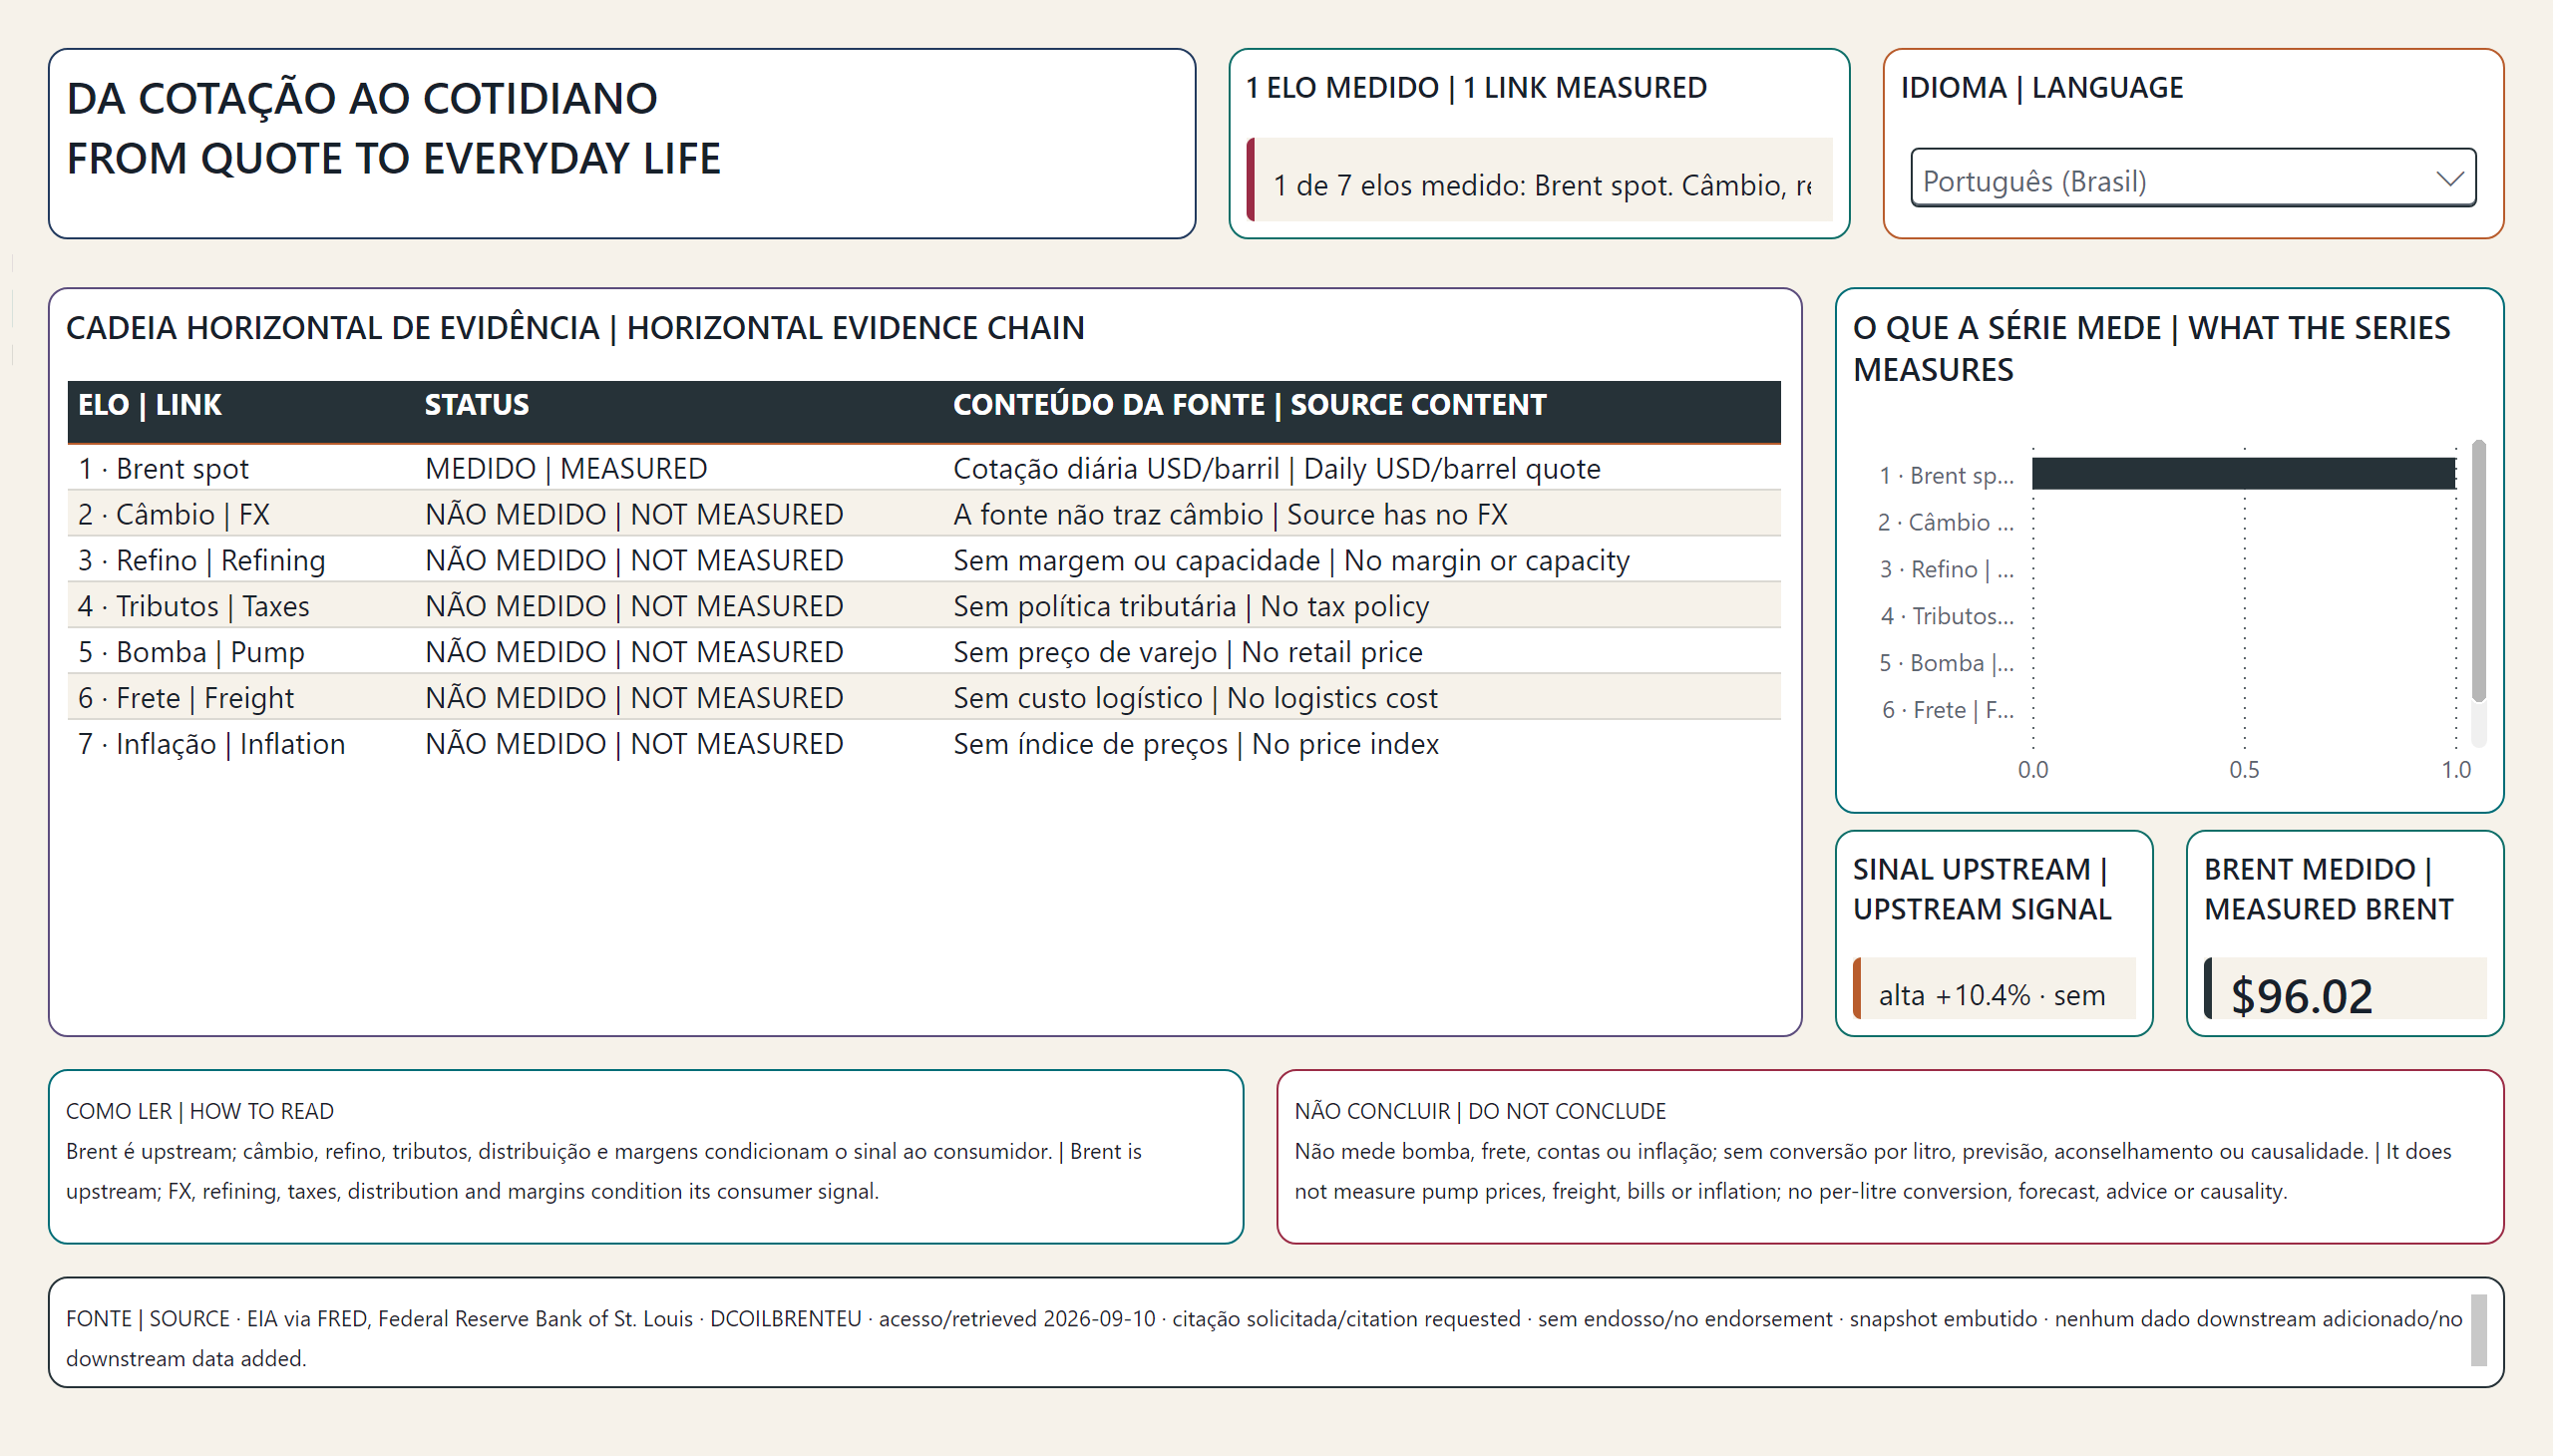
Task: Click the Brent spot bar in the chart
Action: click(2244, 474)
